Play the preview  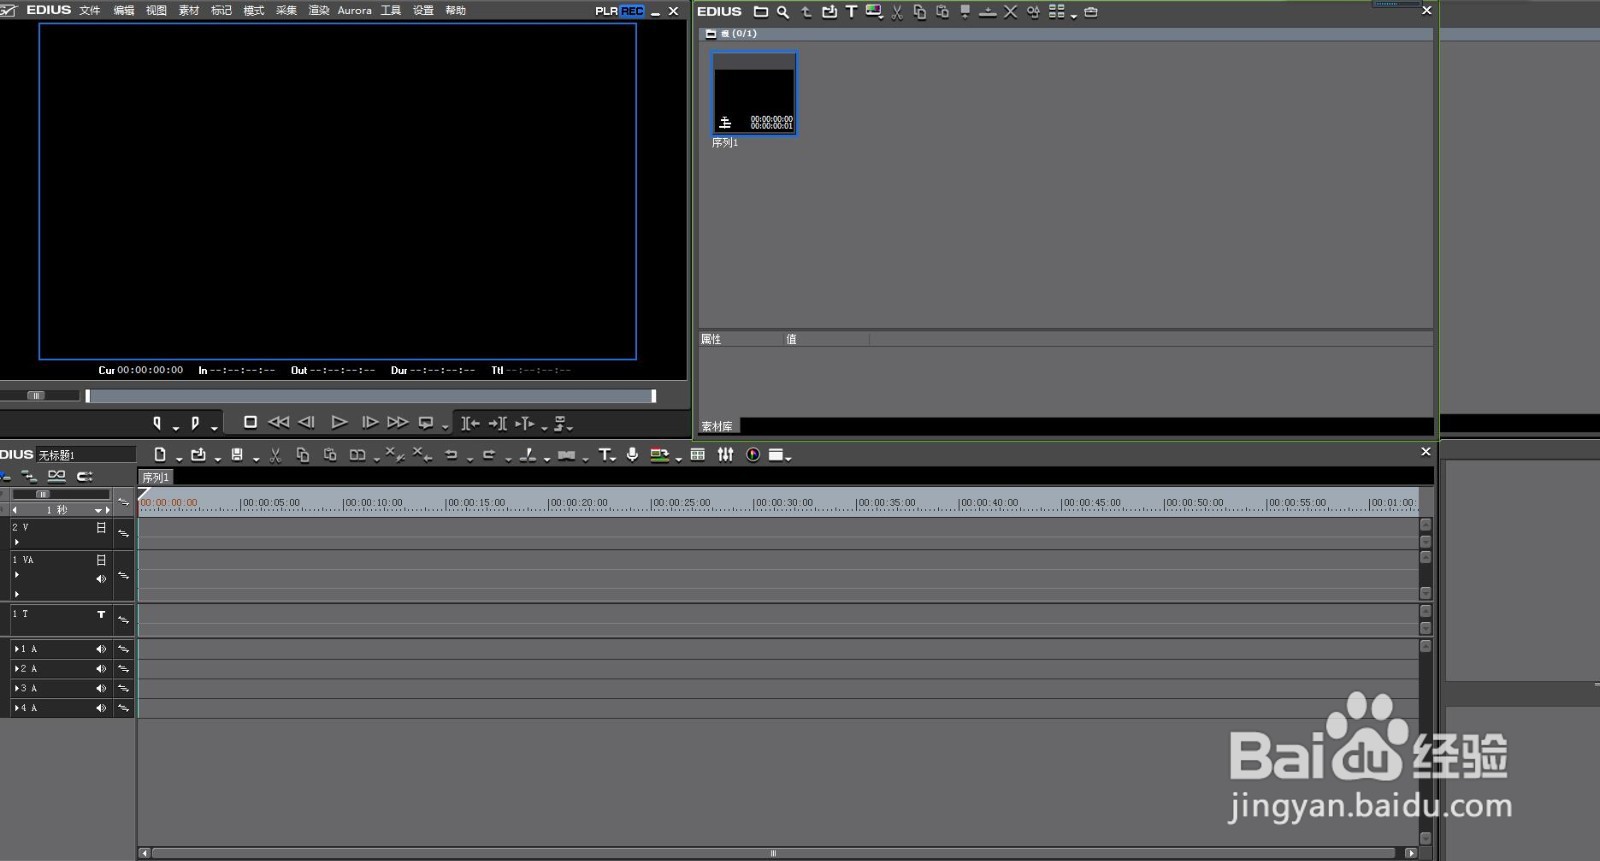coord(339,422)
